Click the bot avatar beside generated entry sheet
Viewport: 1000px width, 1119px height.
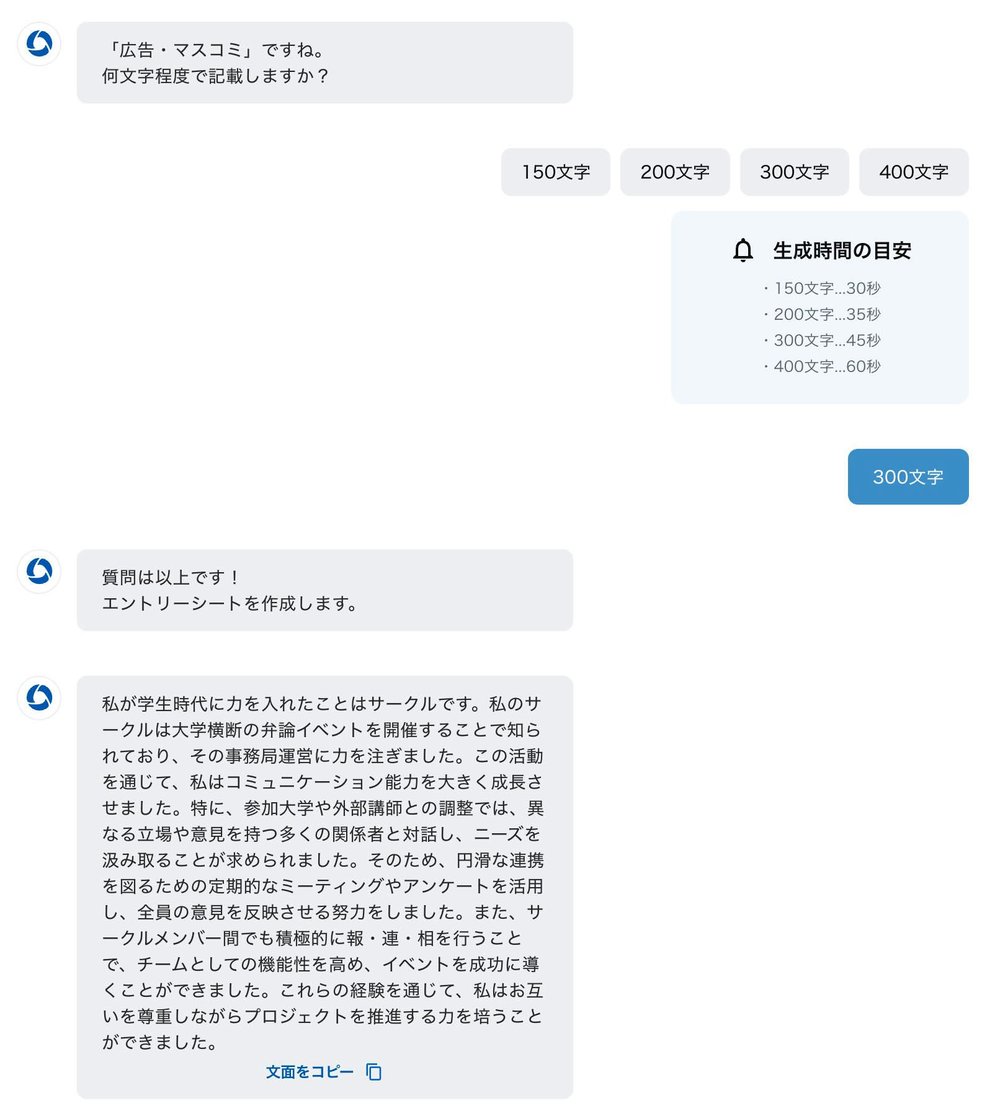pyautogui.click(x=39, y=697)
